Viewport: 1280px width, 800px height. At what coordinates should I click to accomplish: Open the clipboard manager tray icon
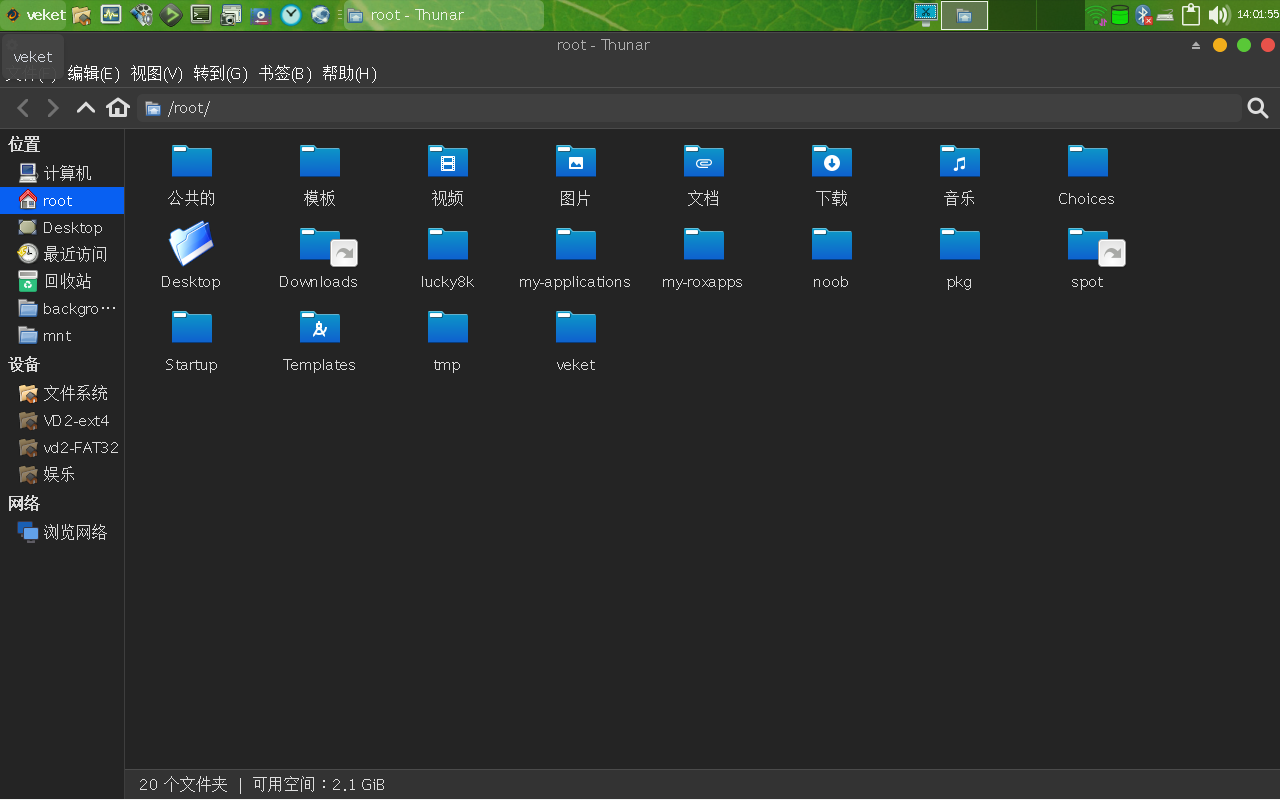pos(1190,15)
